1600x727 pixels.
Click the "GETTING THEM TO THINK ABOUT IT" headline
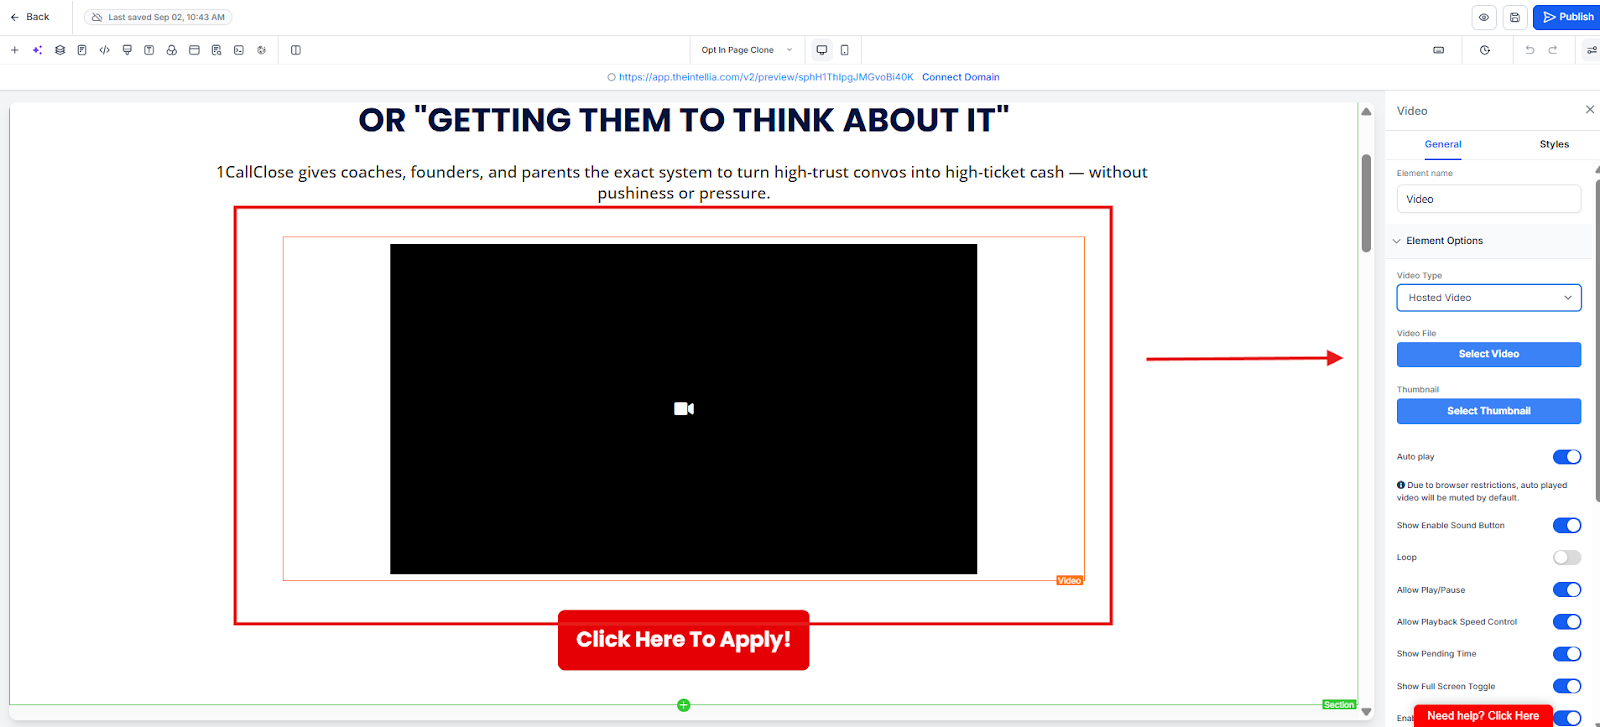click(x=684, y=120)
